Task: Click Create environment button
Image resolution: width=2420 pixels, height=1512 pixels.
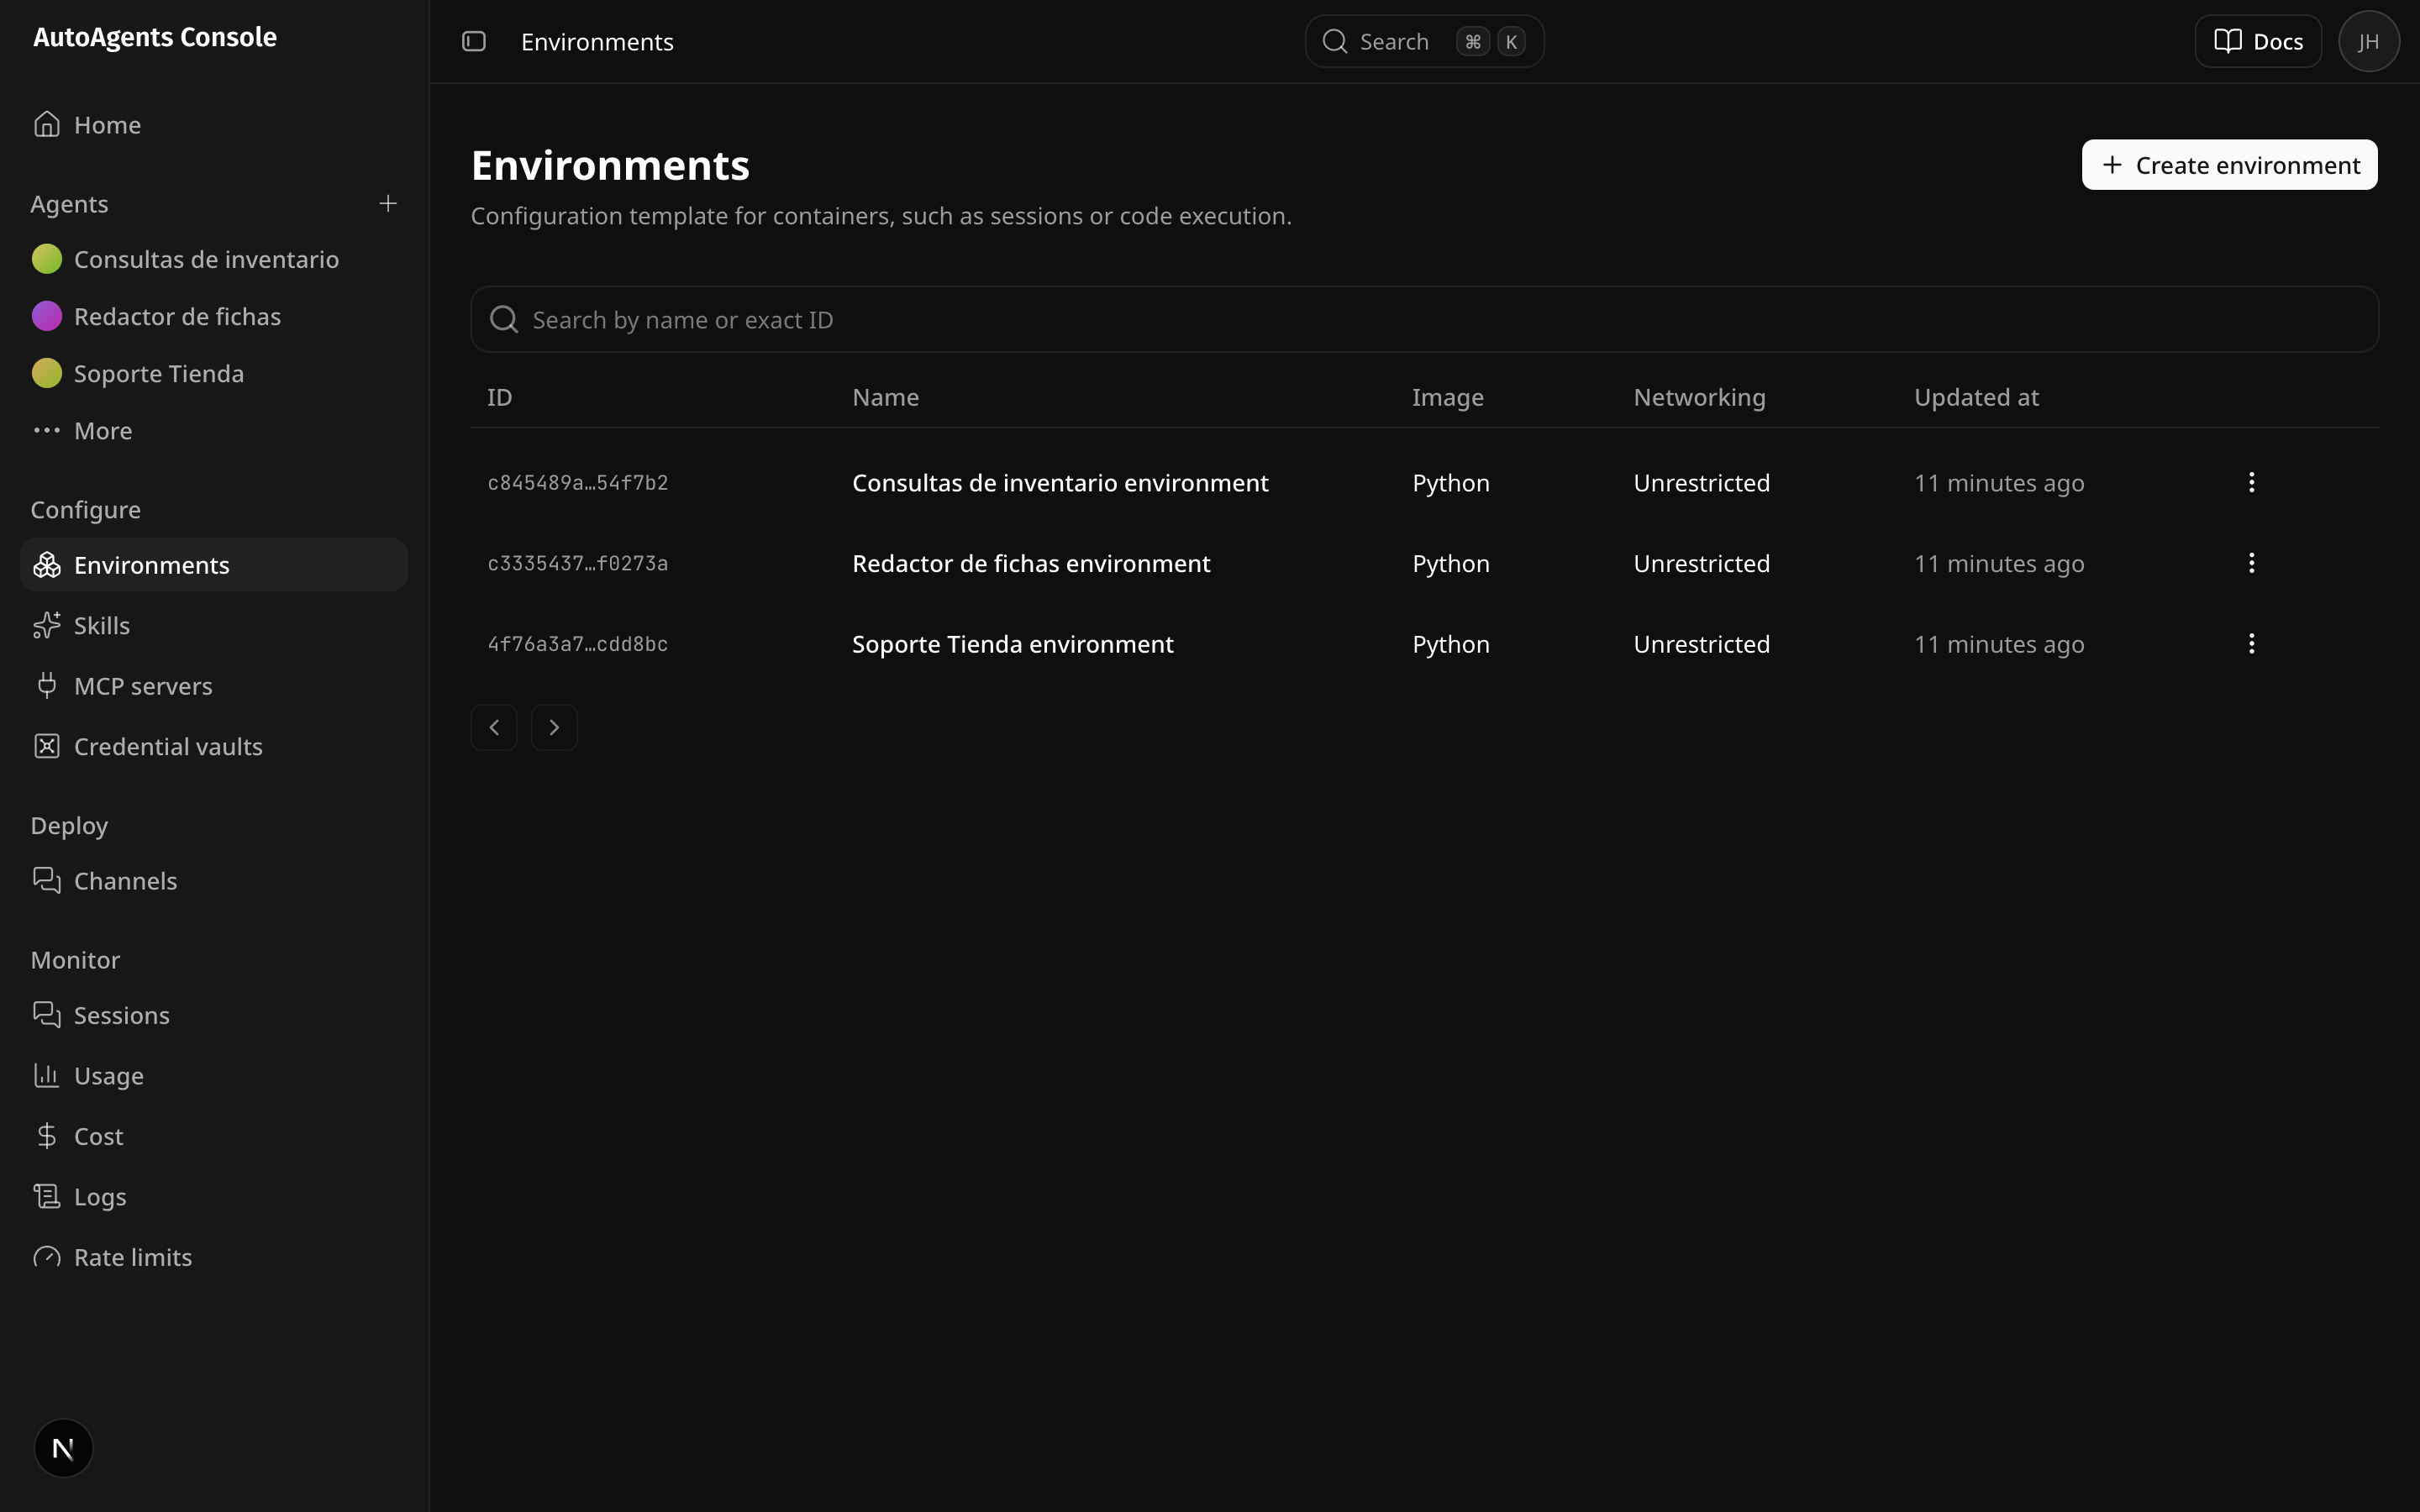Action: point(2229,164)
